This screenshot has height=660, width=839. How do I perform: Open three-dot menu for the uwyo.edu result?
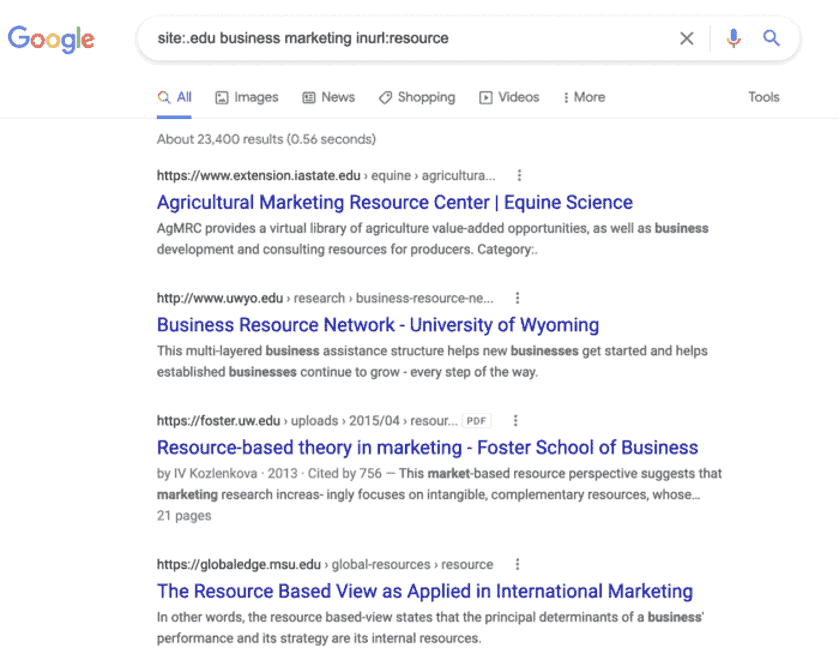point(517,298)
